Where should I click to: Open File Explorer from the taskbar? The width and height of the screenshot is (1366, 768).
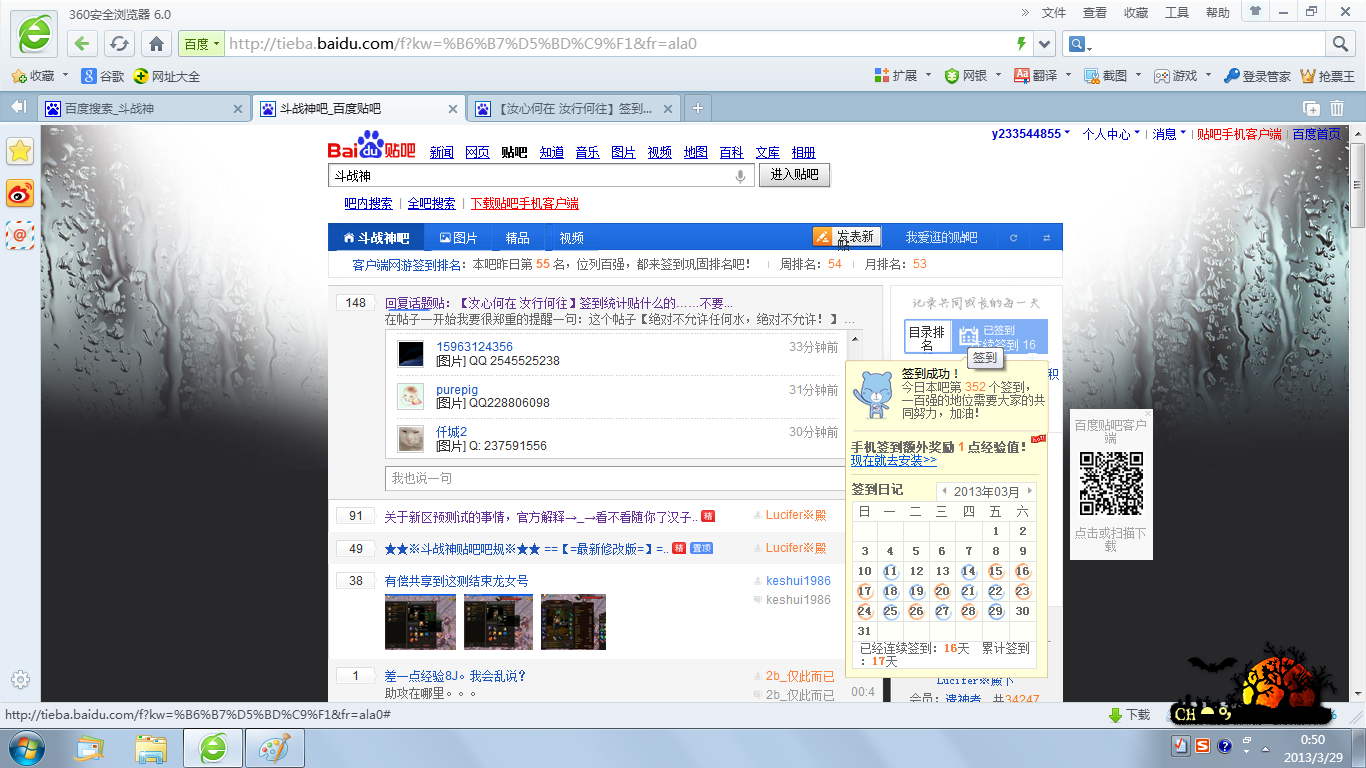(x=152, y=748)
